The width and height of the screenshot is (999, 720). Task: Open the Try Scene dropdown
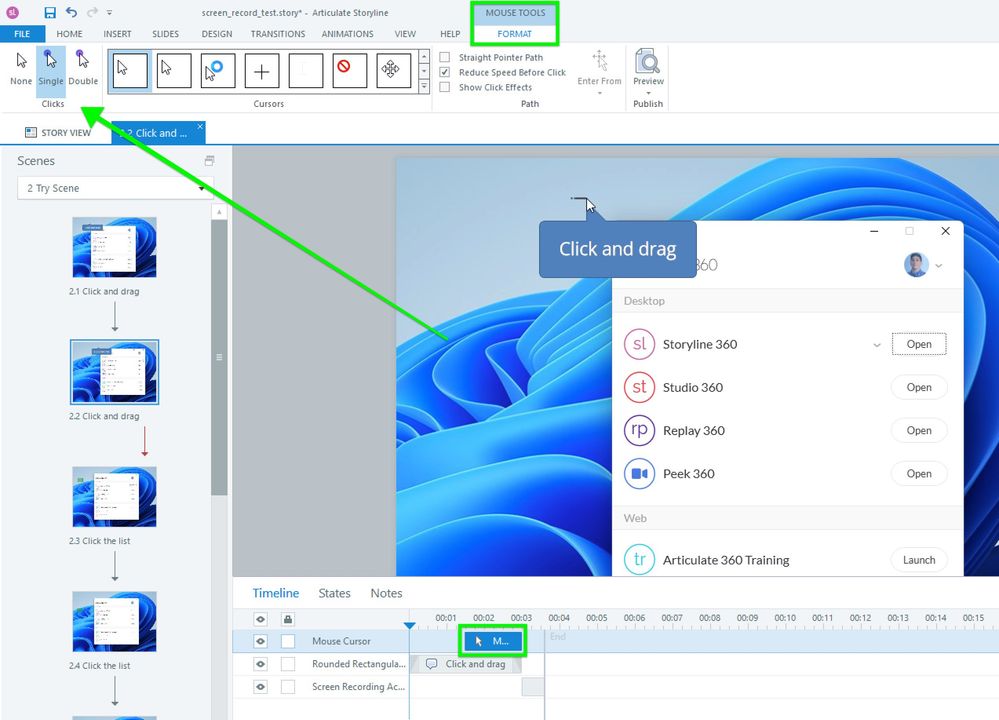115,188
